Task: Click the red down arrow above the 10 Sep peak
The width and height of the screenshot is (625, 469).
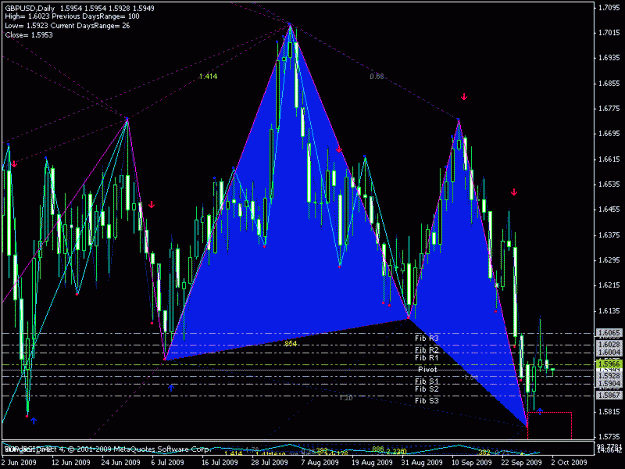Action: coord(464,97)
